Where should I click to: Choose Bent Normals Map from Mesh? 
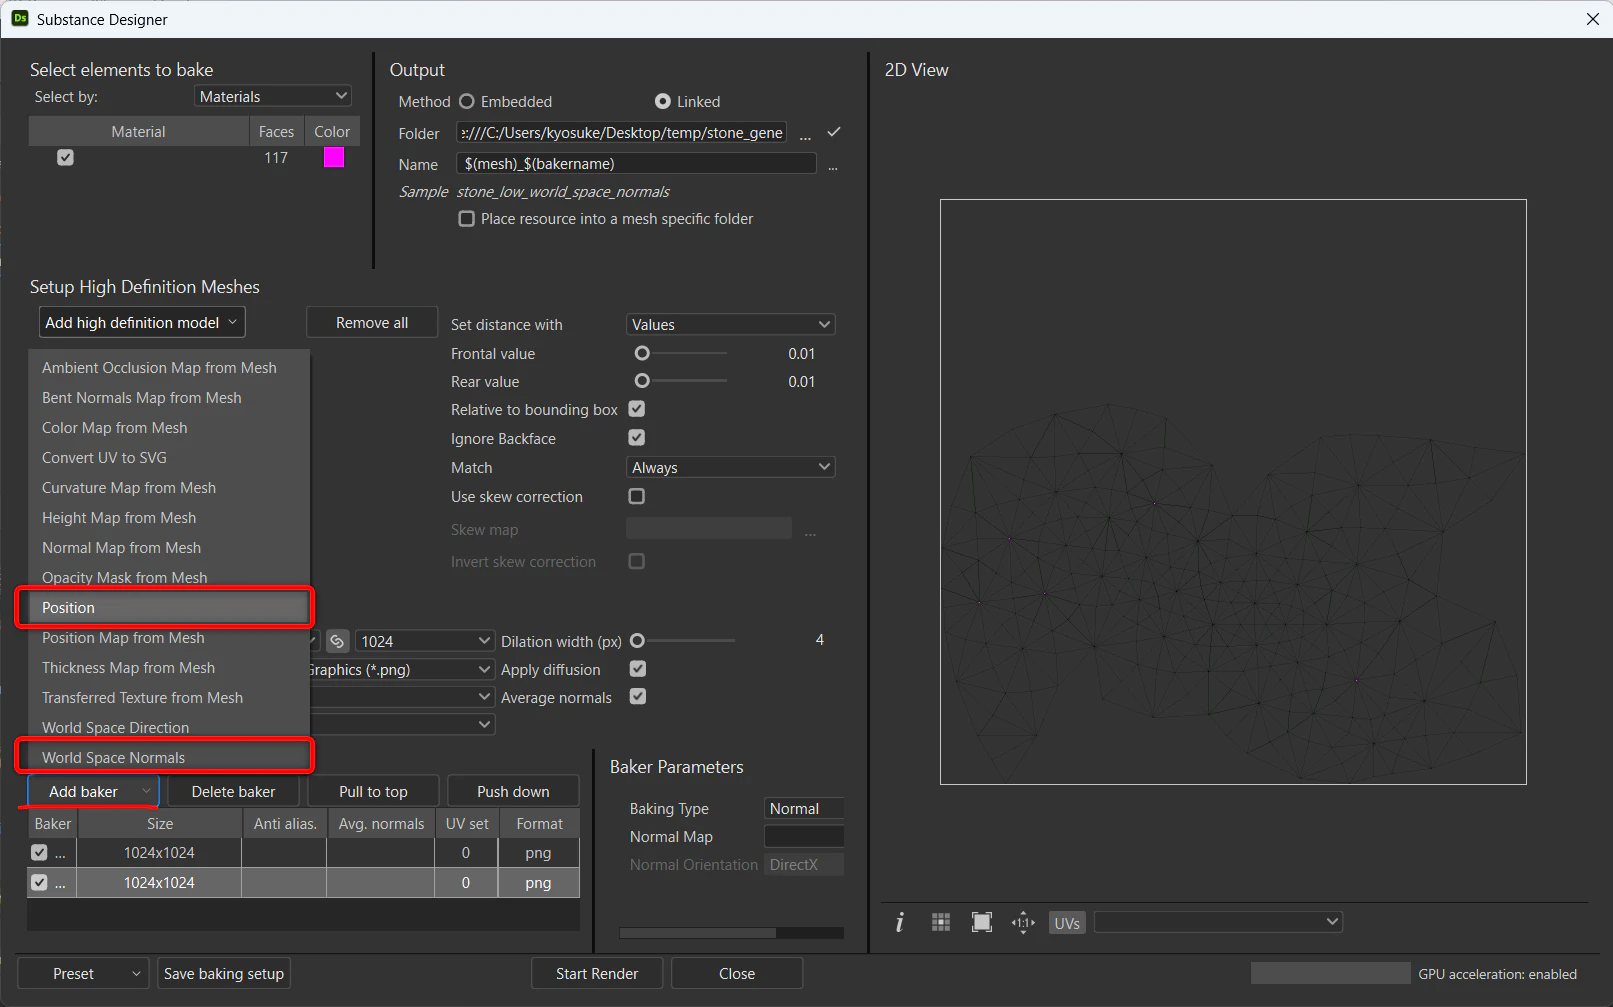pos(169,398)
